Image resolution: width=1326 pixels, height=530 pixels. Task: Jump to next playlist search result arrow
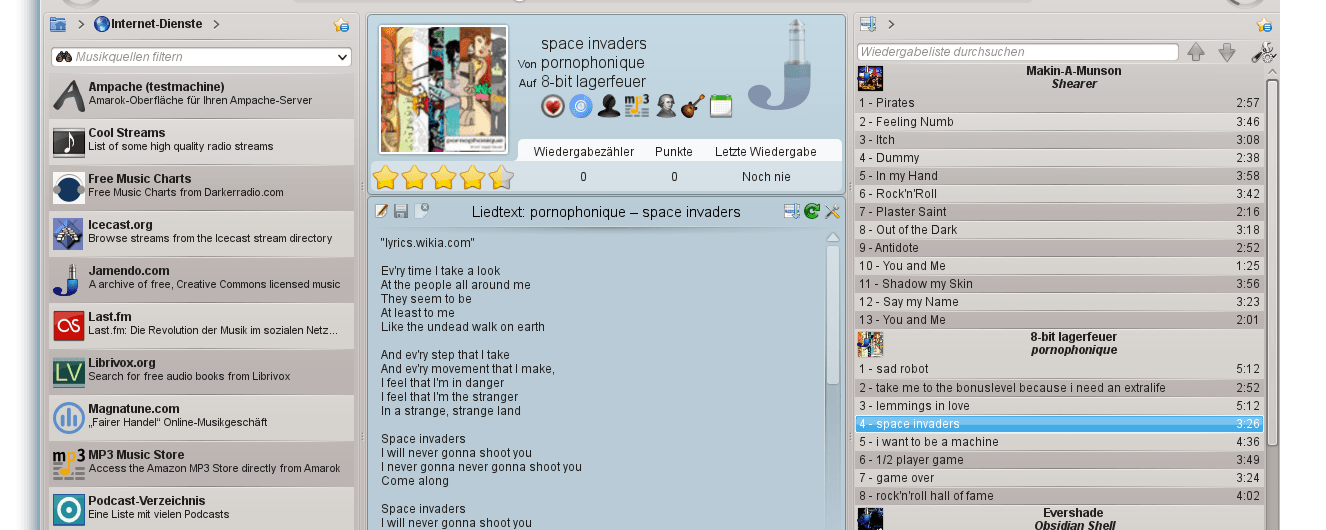1227,52
